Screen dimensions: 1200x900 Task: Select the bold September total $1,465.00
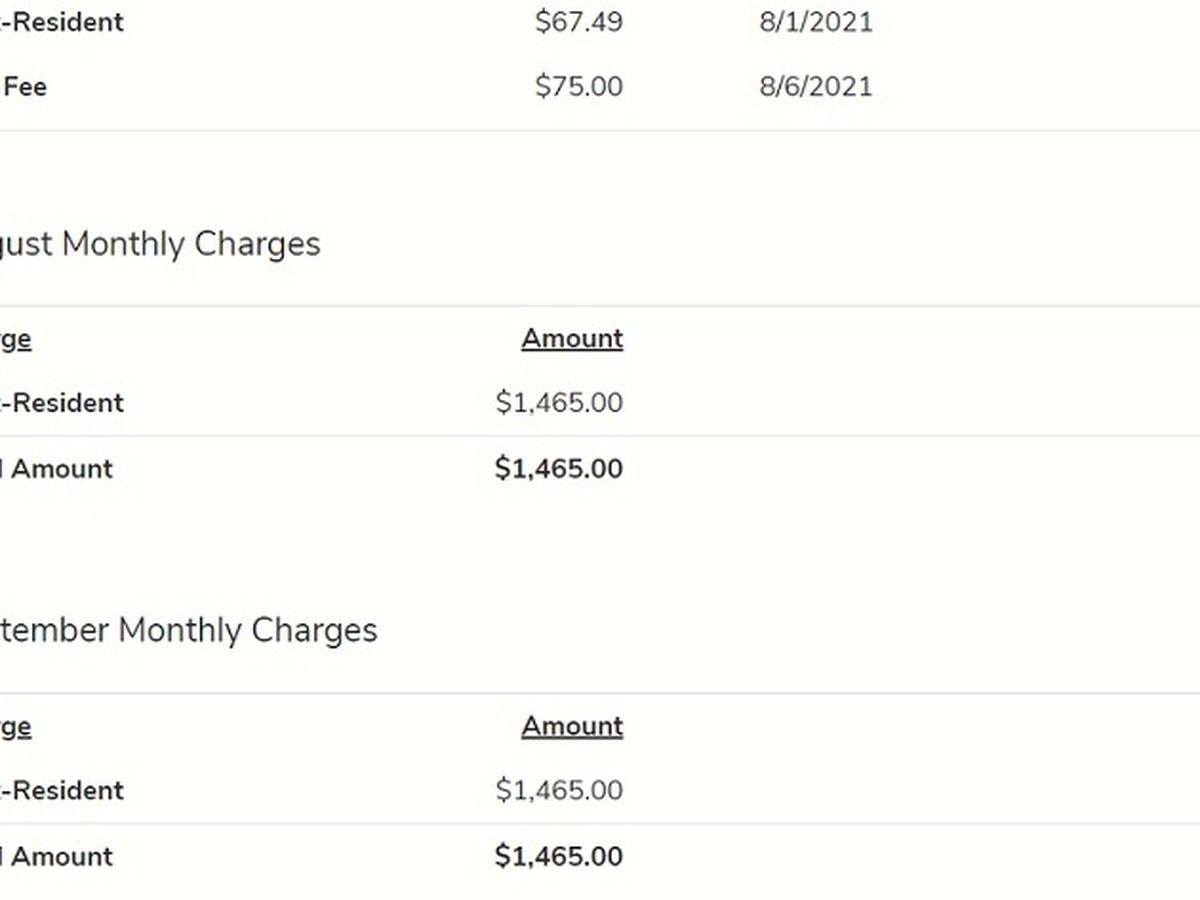pyautogui.click(x=559, y=856)
